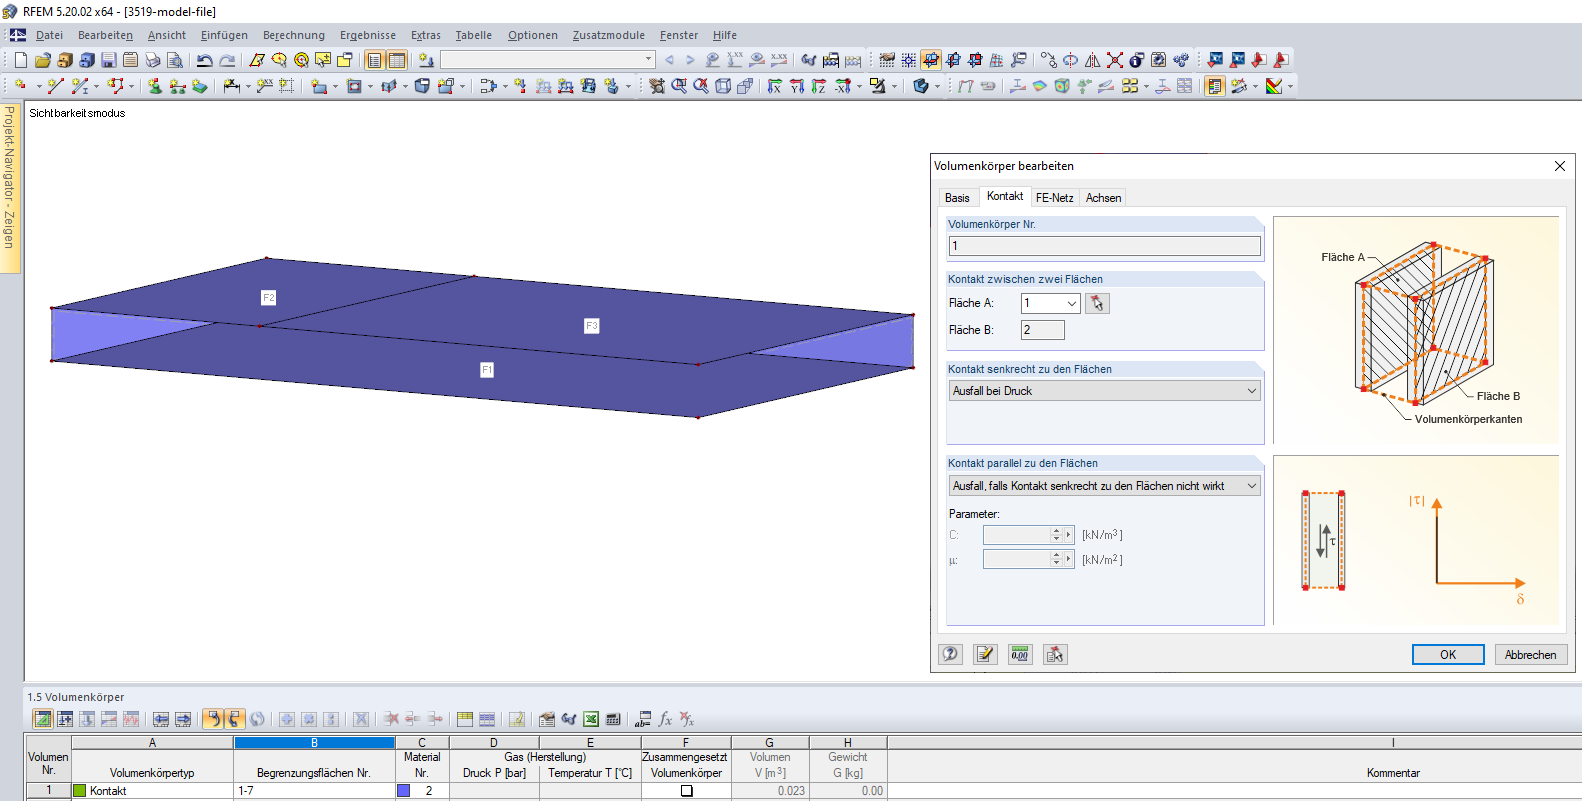Click the Volumenkörper Nr. field

click(1104, 246)
